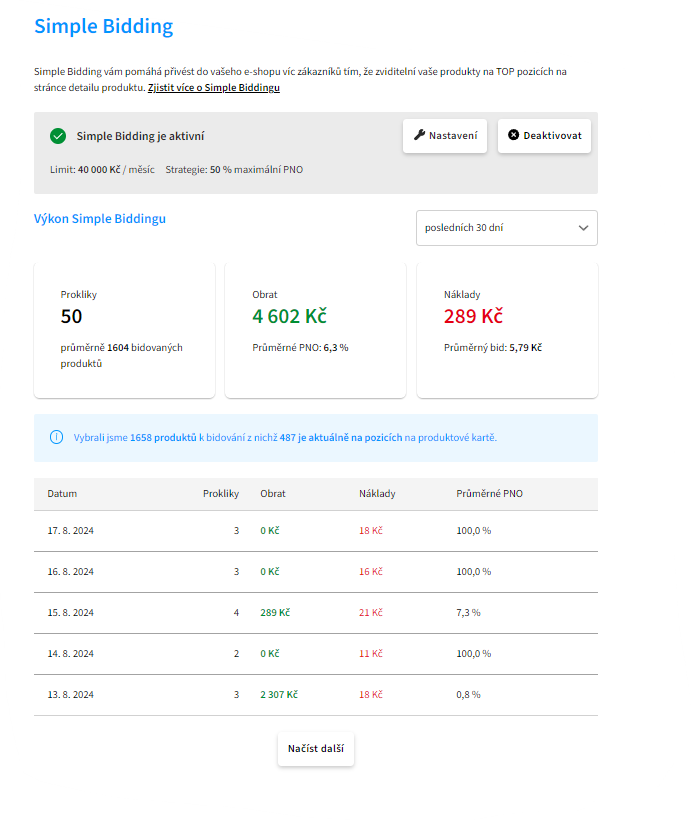The width and height of the screenshot is (691, 820).
Task: Click PNO '0,8 %' in 13. 8. row
Action: point(468,695)
